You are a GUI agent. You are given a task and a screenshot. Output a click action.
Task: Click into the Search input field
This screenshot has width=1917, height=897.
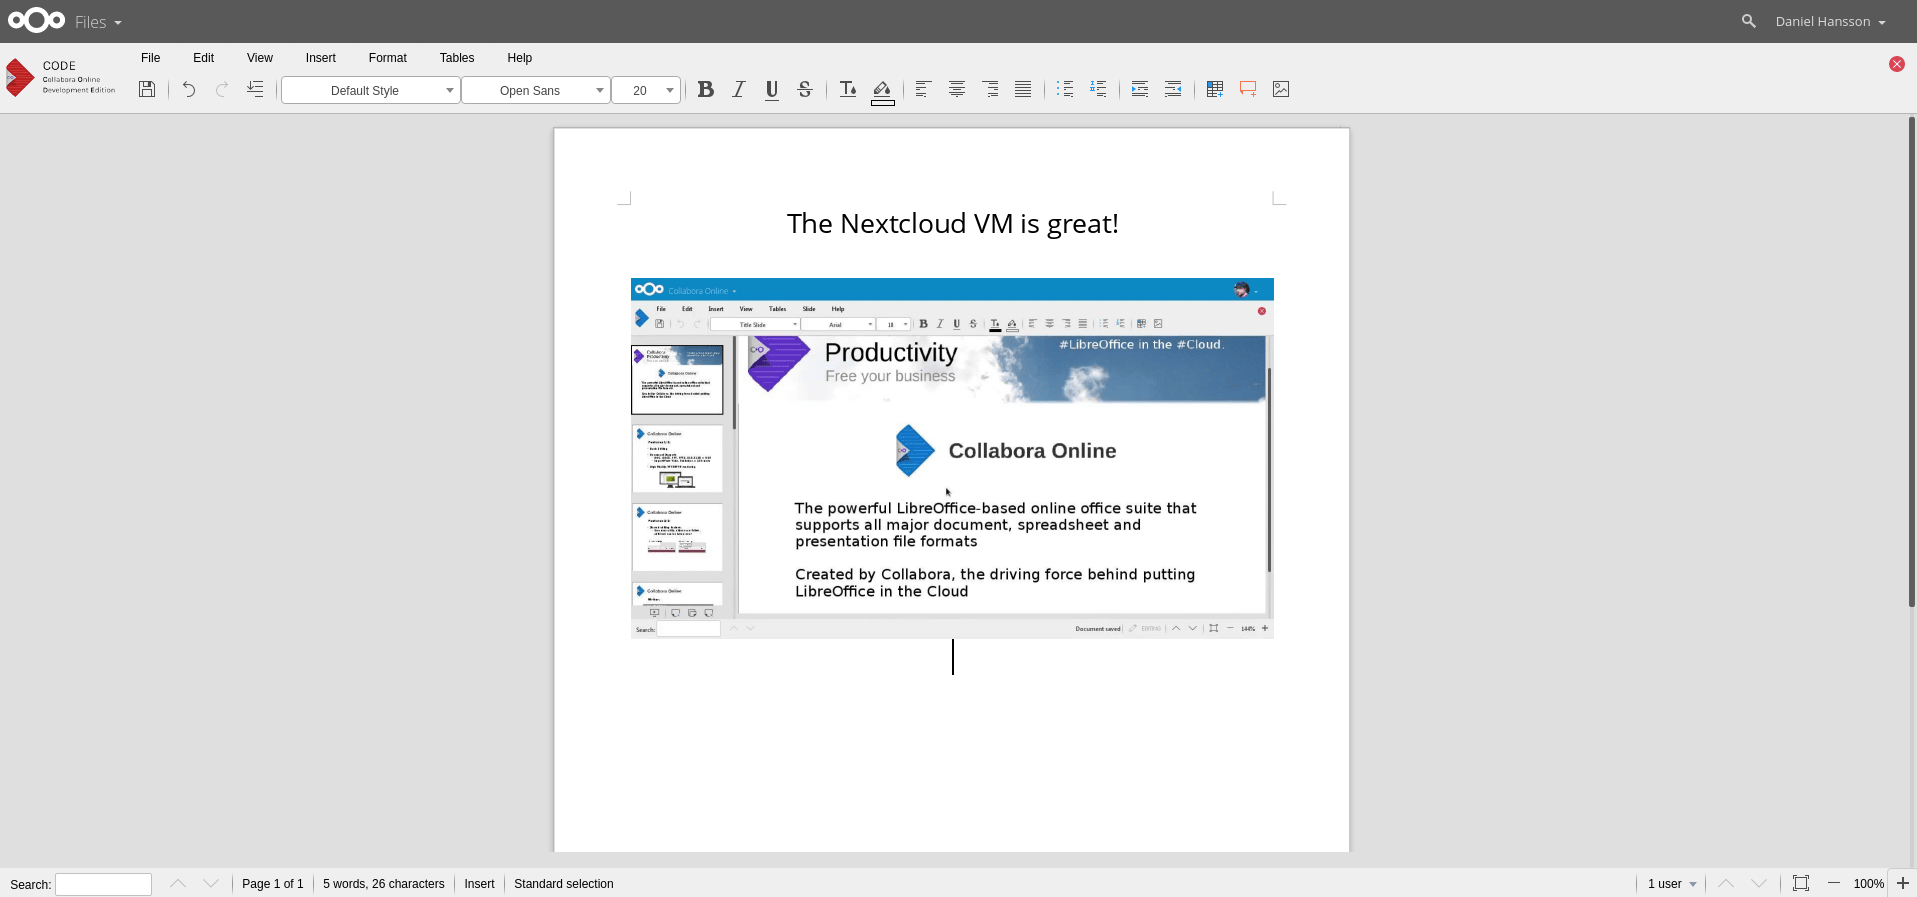104,884
